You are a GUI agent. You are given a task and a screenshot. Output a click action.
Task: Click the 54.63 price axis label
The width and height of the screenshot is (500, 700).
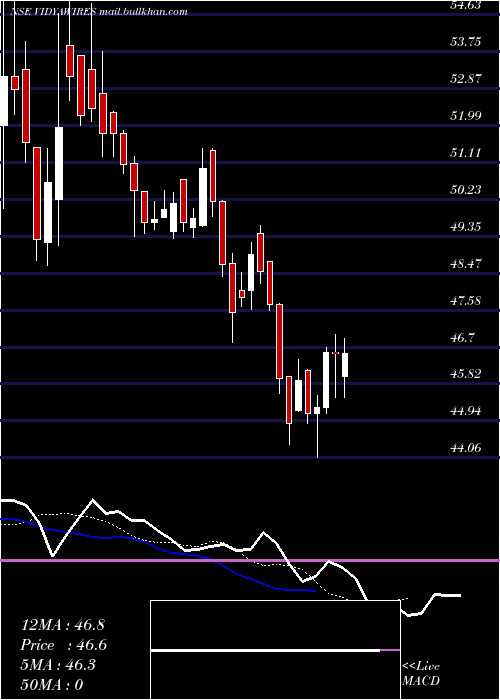(466, 5)
